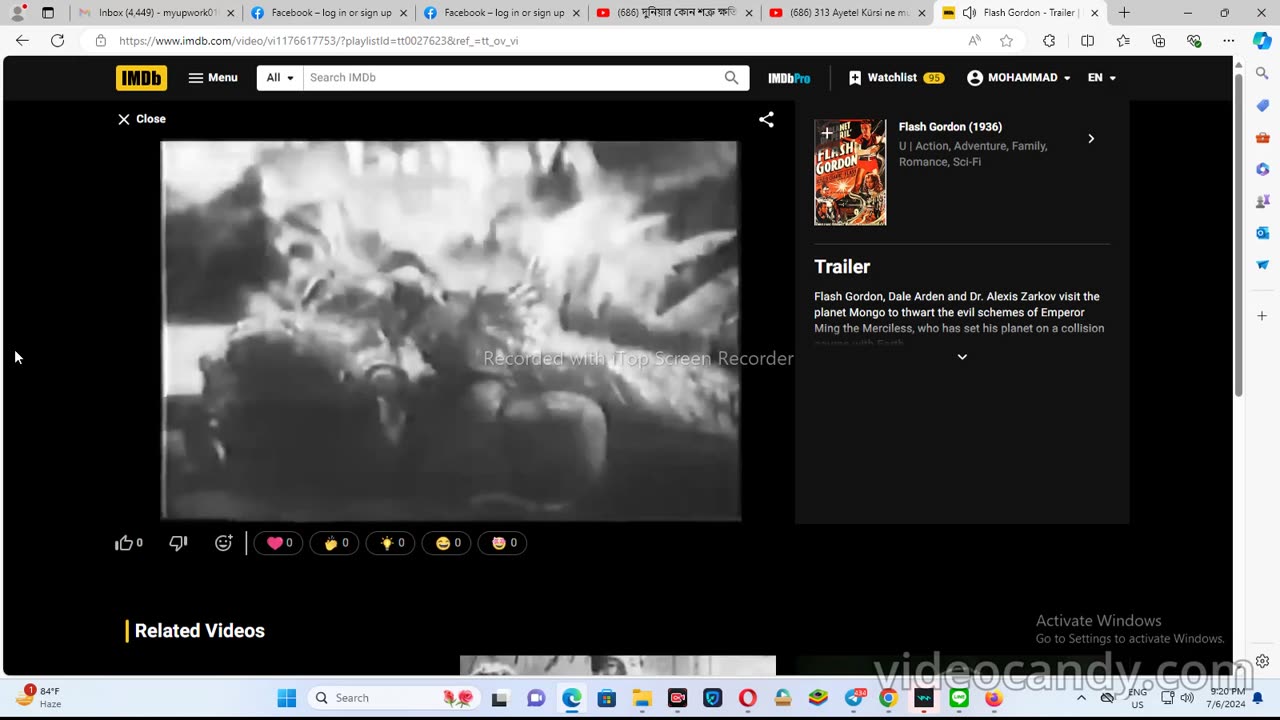React with the light bulb emoji
The width and height of the screenshot is (1280, 720).
point(390,543)
